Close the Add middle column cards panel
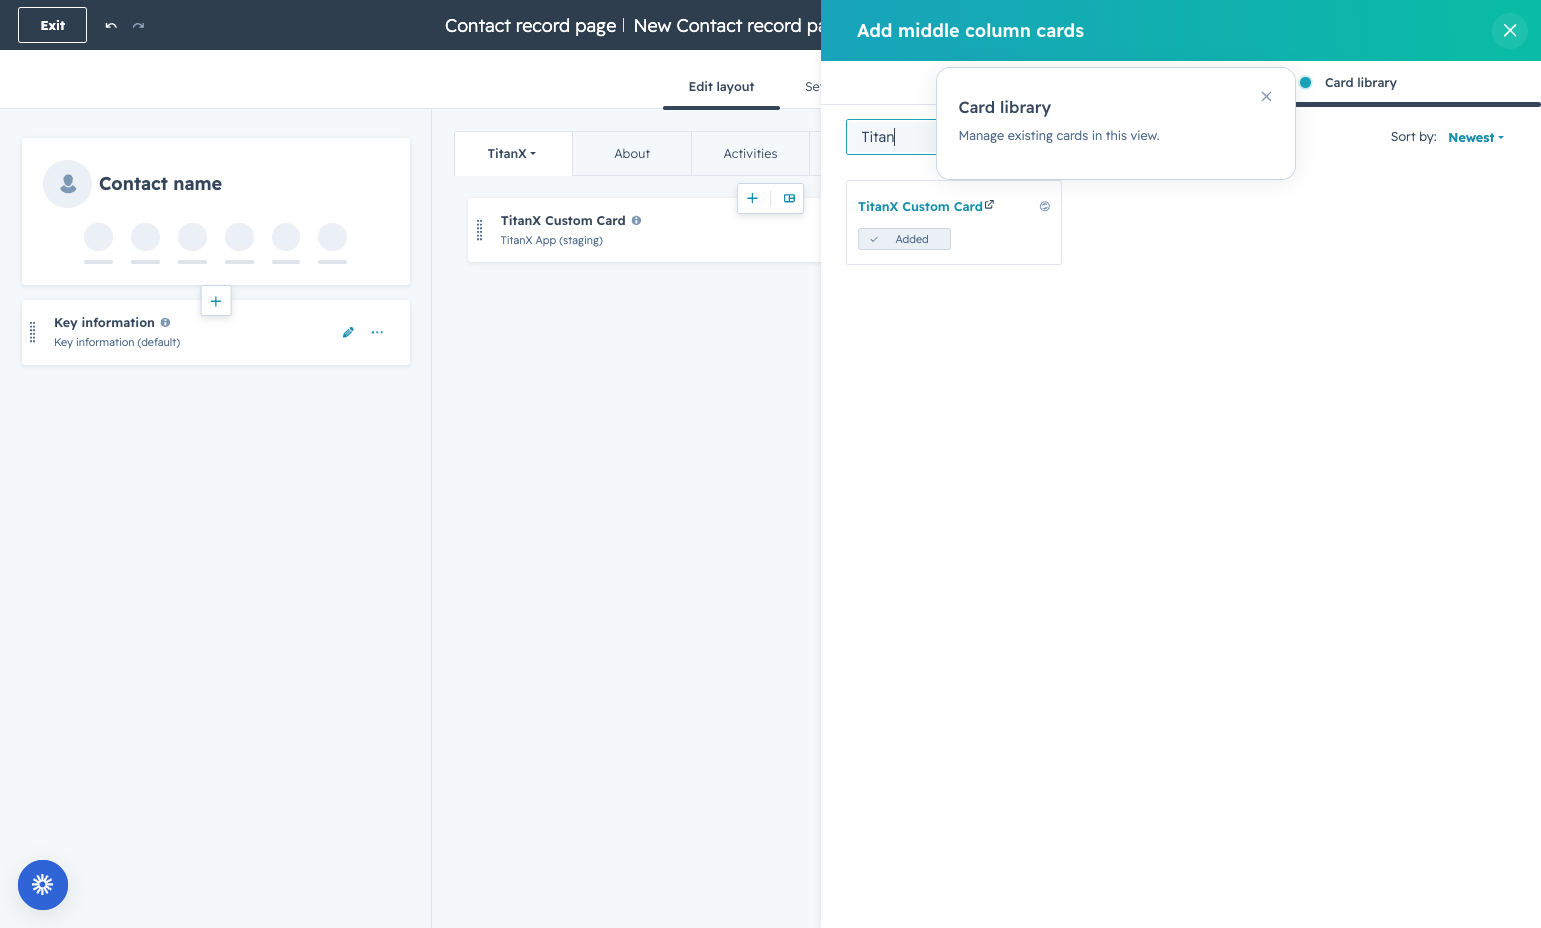The height and width of the screenshot is (928, 1541). click(1510, 31)
